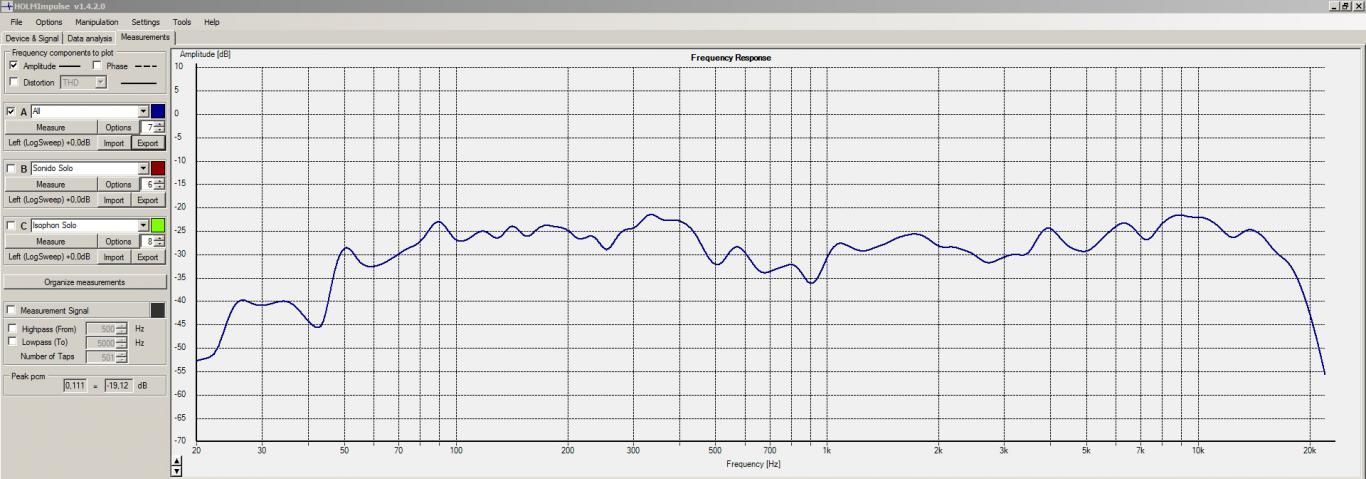The width and height of the screenshot is (1366, 479).
Task: Click the dark red color swatch for B
Action: tap(158, 168)
